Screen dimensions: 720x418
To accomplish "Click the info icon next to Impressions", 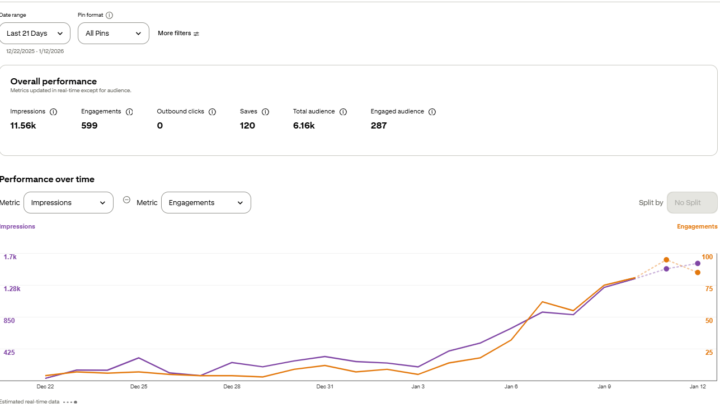I will point(53,112).
